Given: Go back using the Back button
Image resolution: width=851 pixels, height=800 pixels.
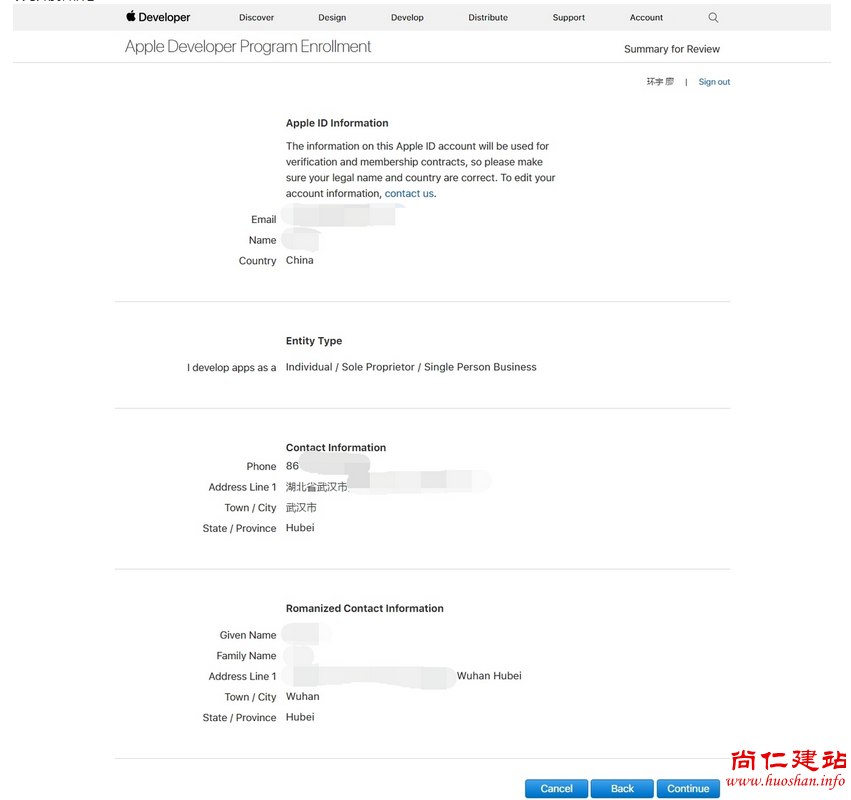Looking at the screenshot, I should (622, 788).
